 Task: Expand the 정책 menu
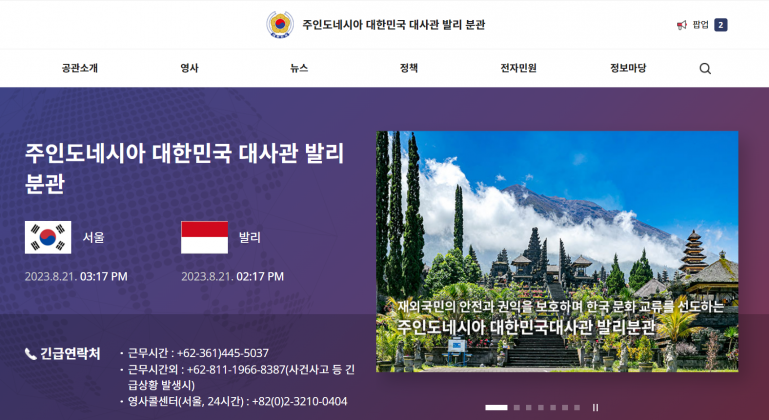[x=408, y=69]
